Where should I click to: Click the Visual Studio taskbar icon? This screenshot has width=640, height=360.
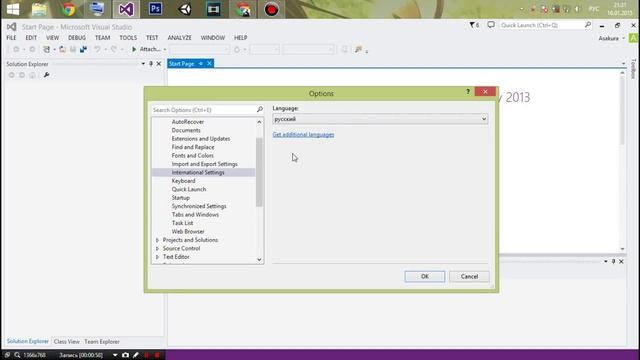point(126,9)
